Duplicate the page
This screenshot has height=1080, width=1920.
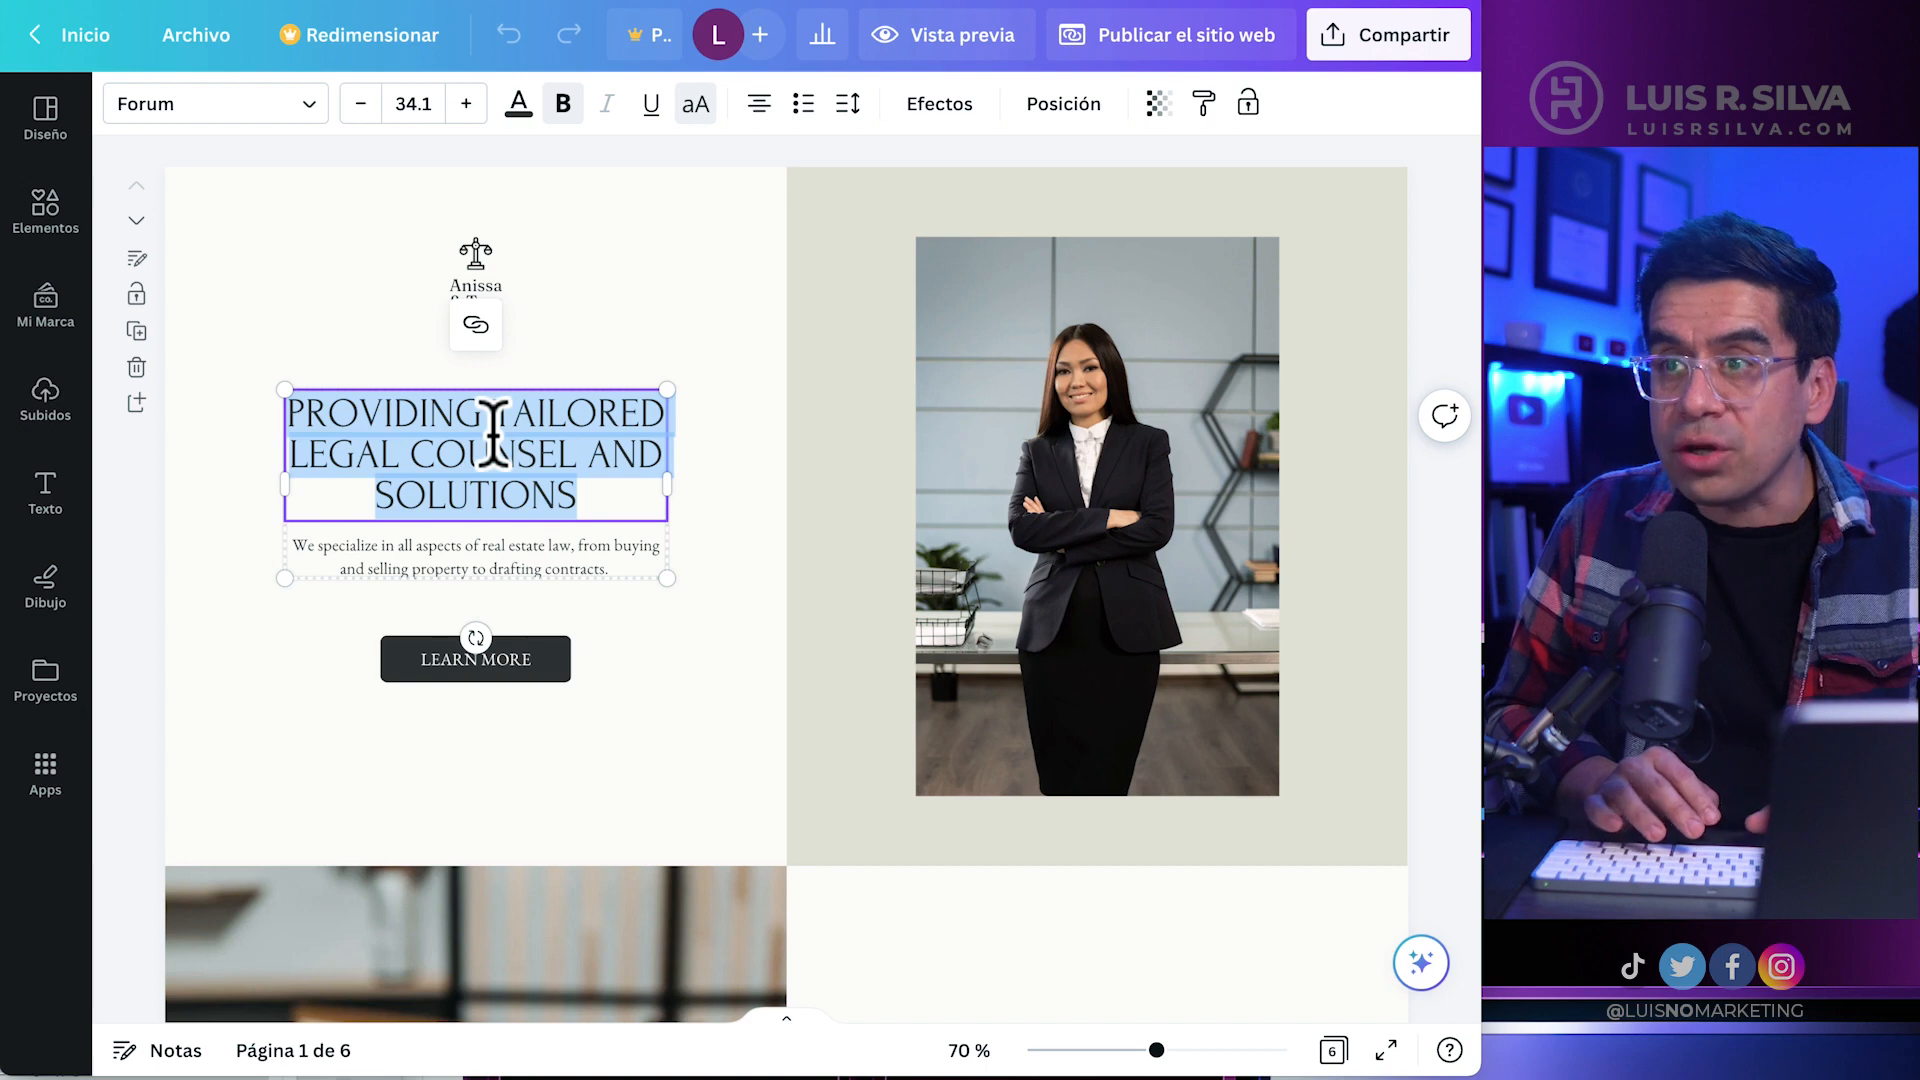(x=136, y=331)
